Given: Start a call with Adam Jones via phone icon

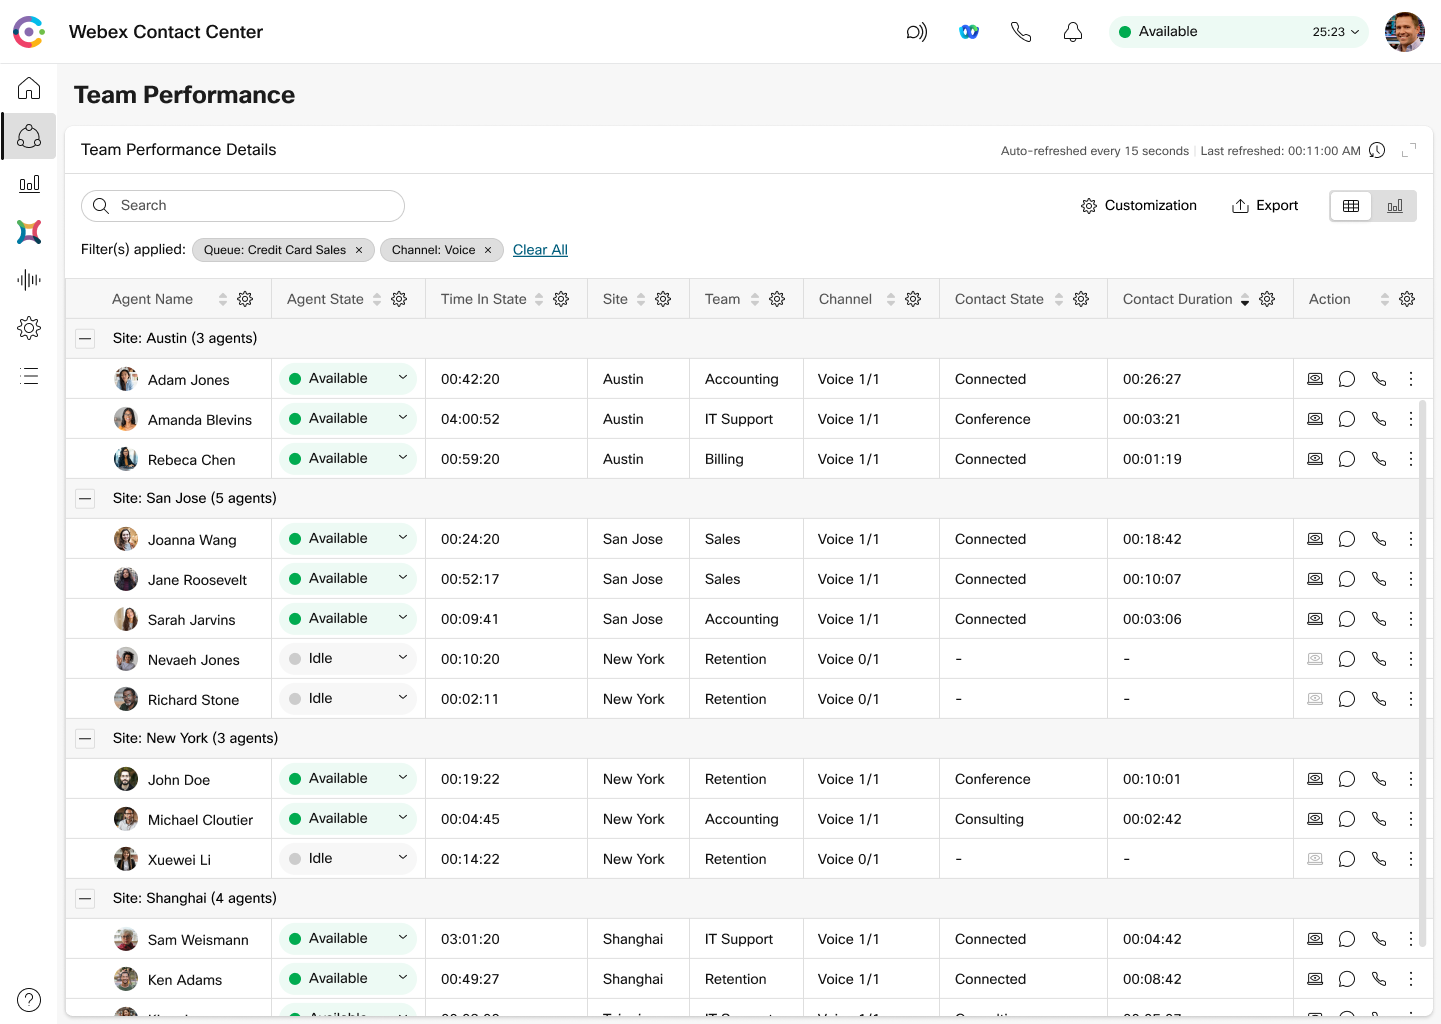Looking at the screenshot, I should pos(1379,378).
